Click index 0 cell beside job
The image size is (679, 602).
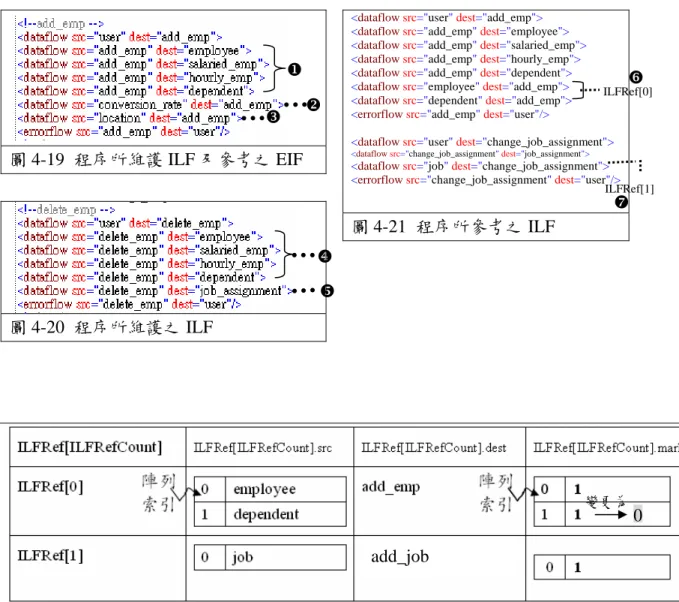pos(210,557)
